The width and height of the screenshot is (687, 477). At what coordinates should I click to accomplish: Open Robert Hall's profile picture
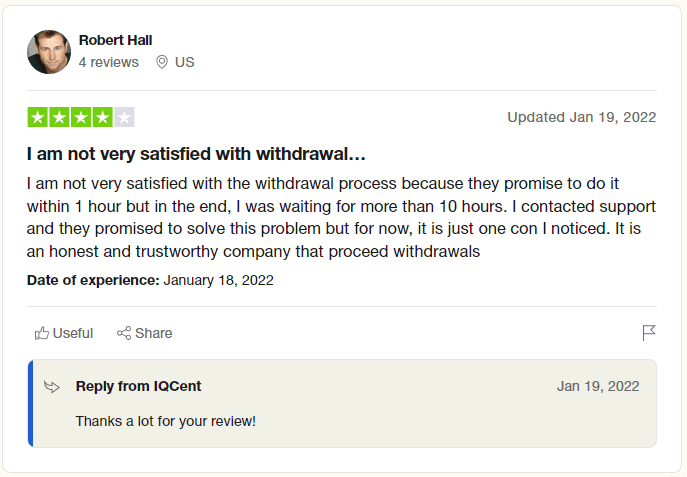49,52
